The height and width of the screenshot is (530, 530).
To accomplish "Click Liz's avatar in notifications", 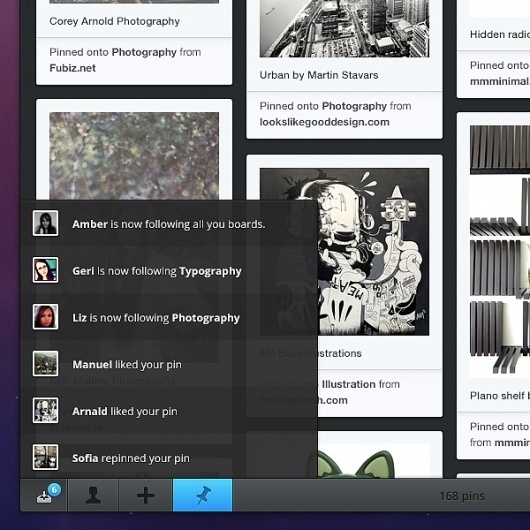I will click(x=45, y=317).
